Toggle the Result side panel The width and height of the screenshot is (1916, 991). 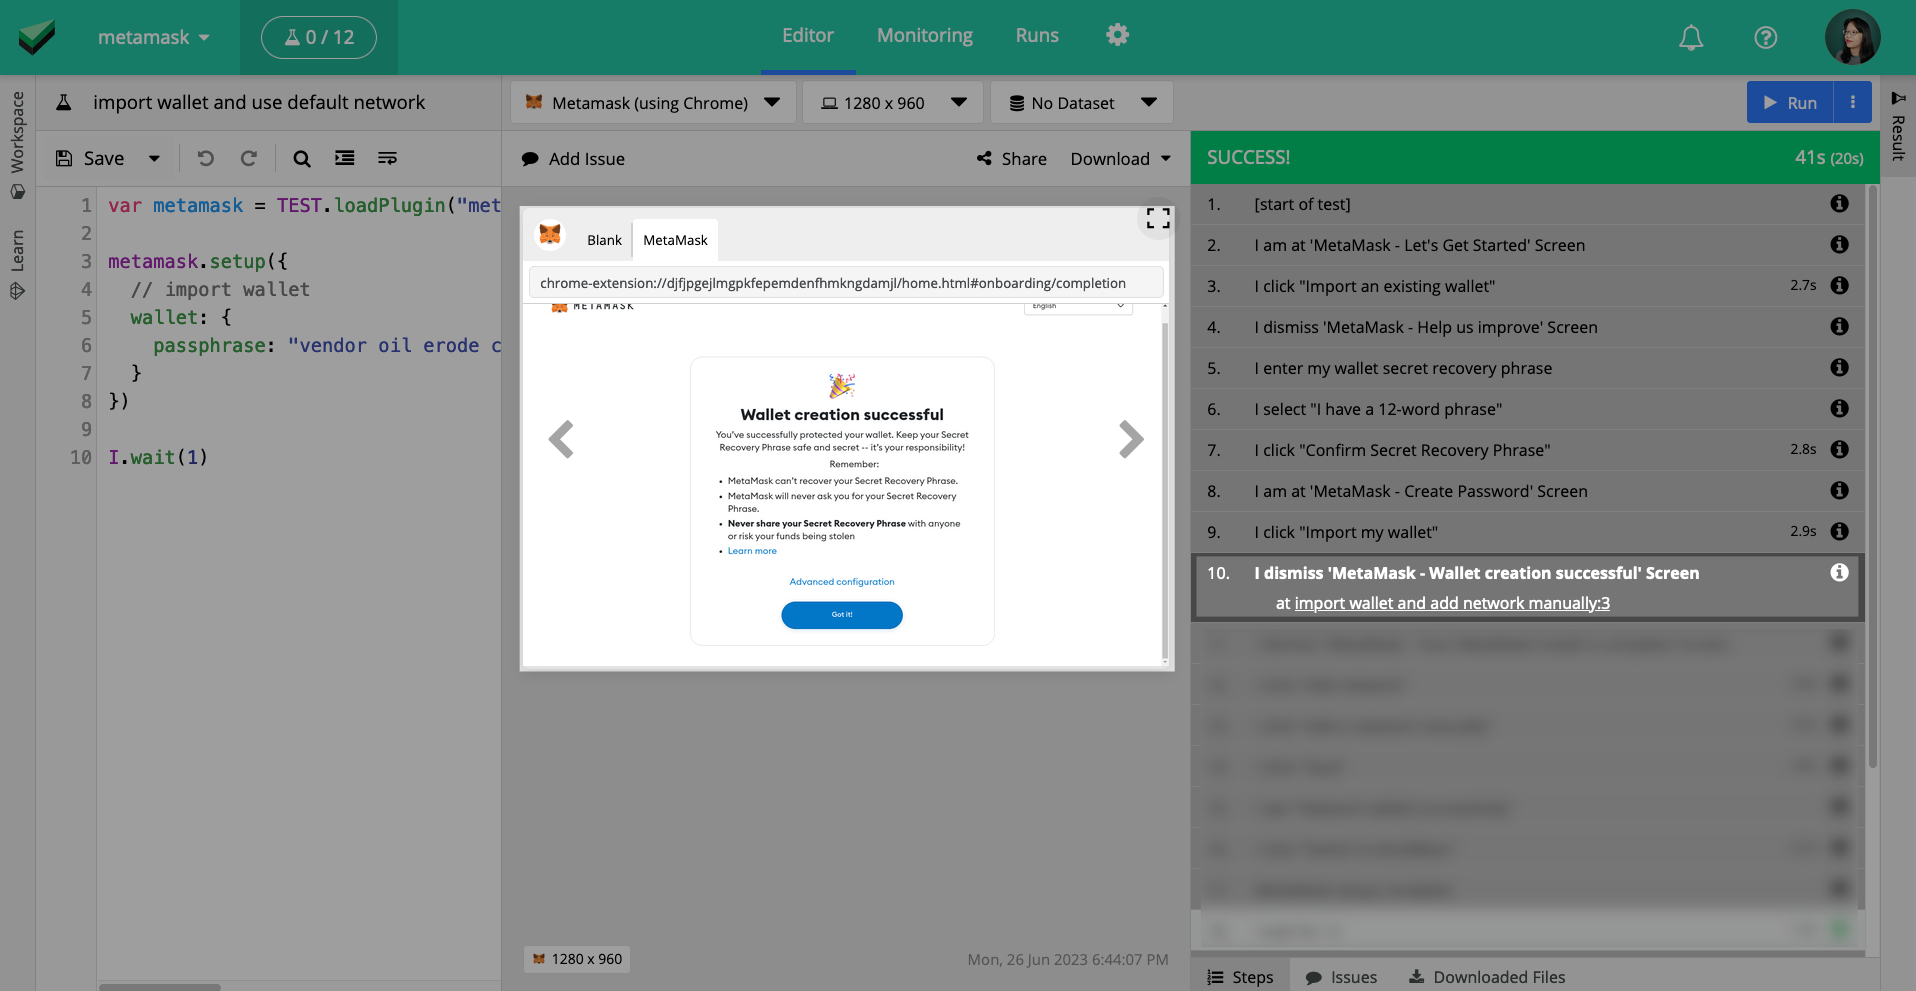click(x=1898, y=127)
